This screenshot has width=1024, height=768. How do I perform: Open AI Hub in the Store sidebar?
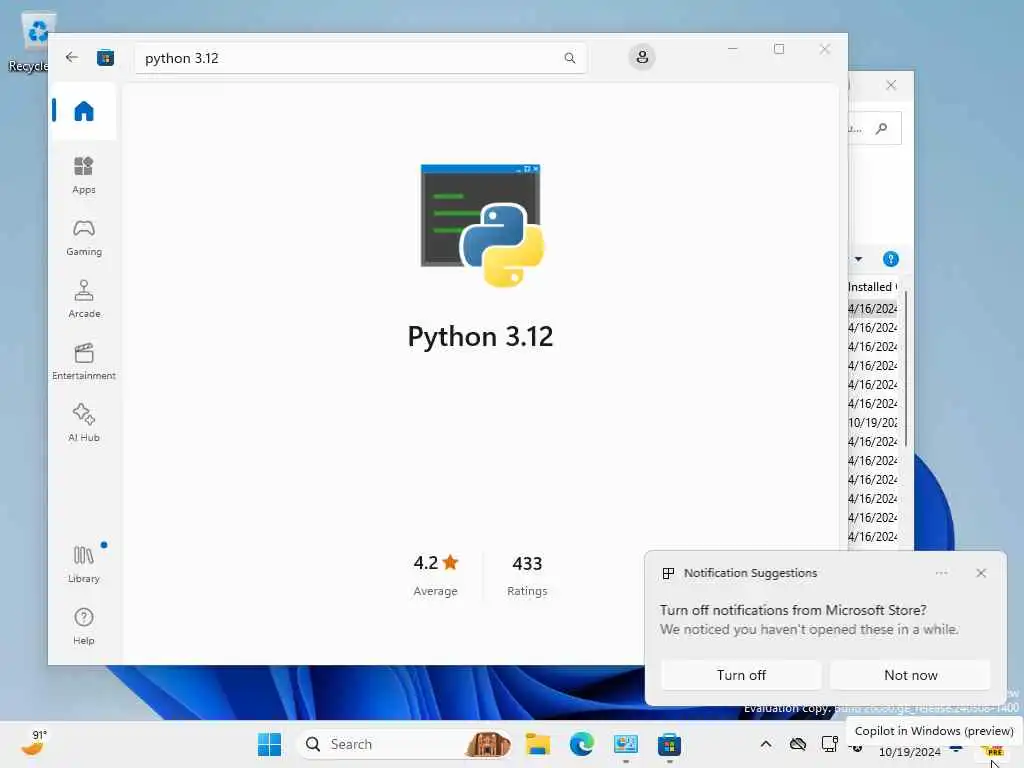click(x=84, y=423)
